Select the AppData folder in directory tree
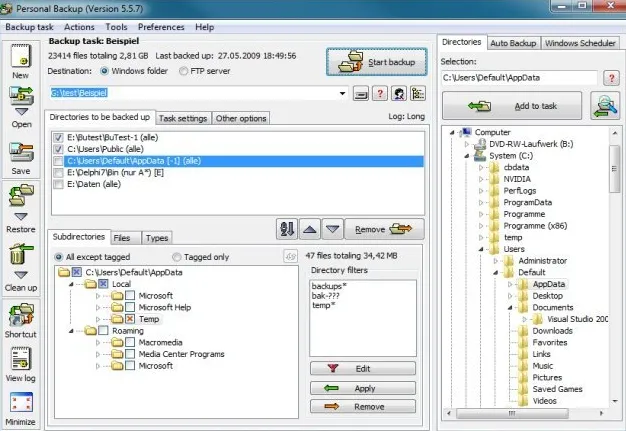The width and height of the screenshot is (626, 431). tap(549, 284)
